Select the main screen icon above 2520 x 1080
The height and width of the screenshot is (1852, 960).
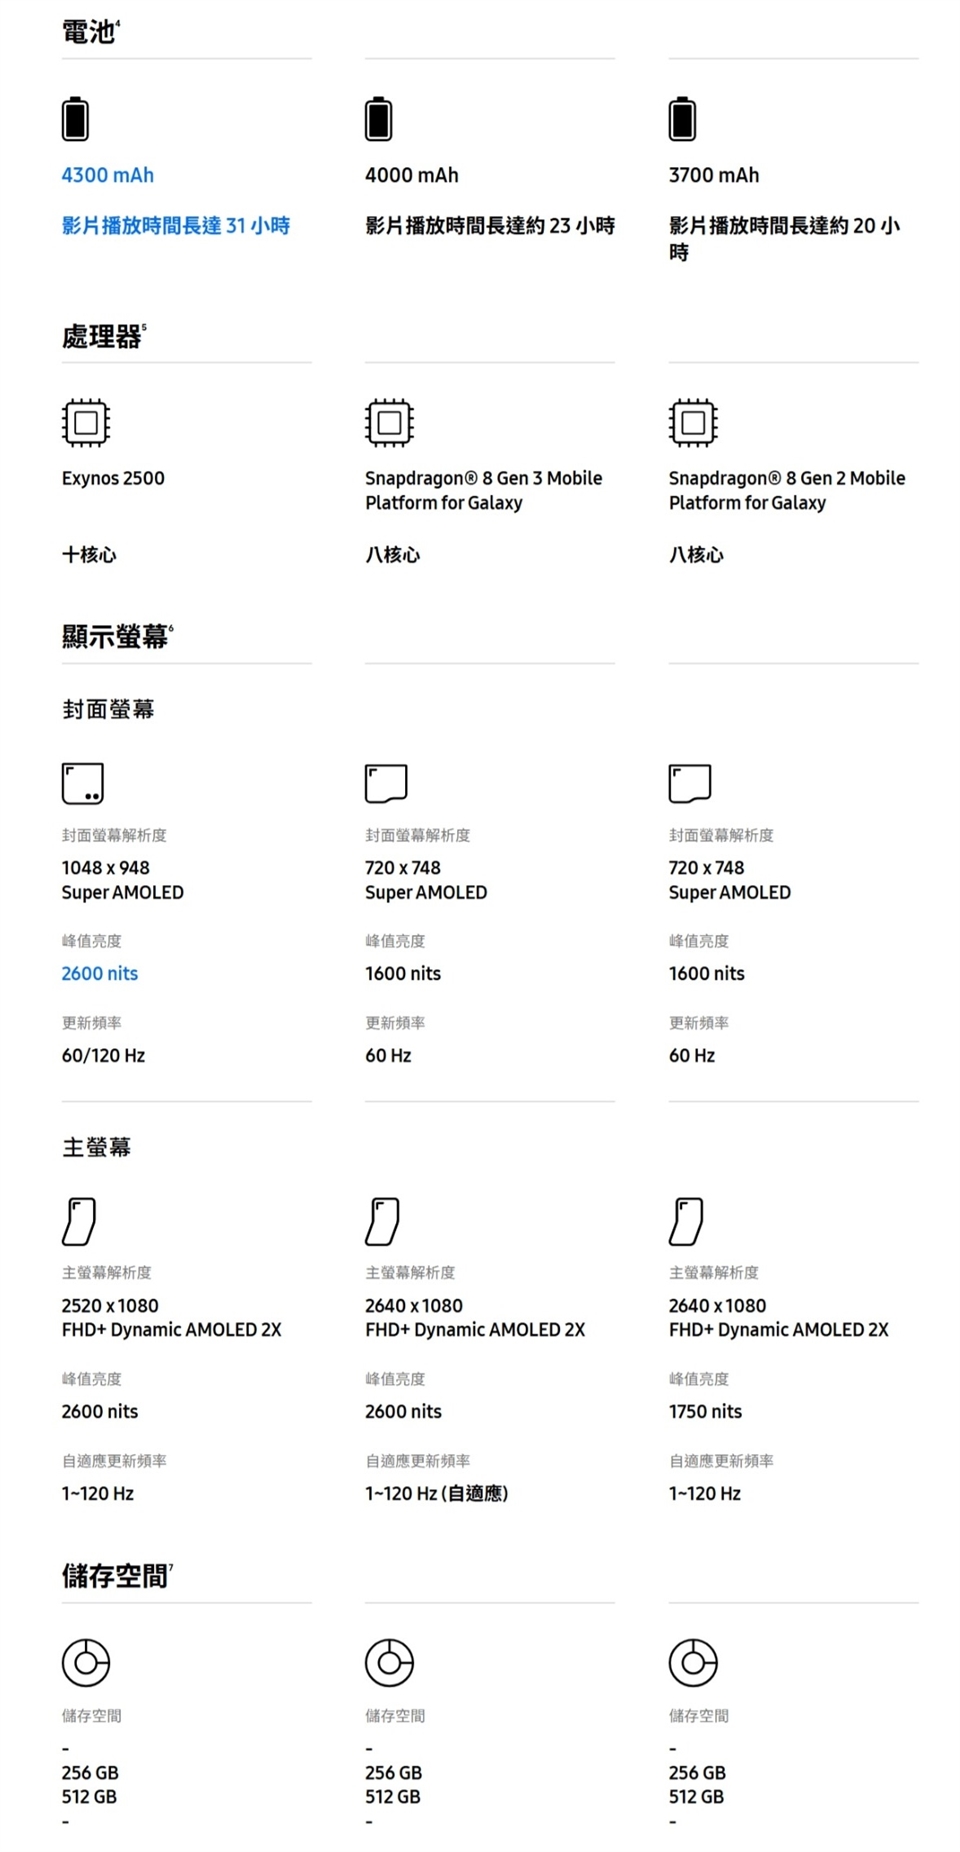click(x=79, y=1221)
